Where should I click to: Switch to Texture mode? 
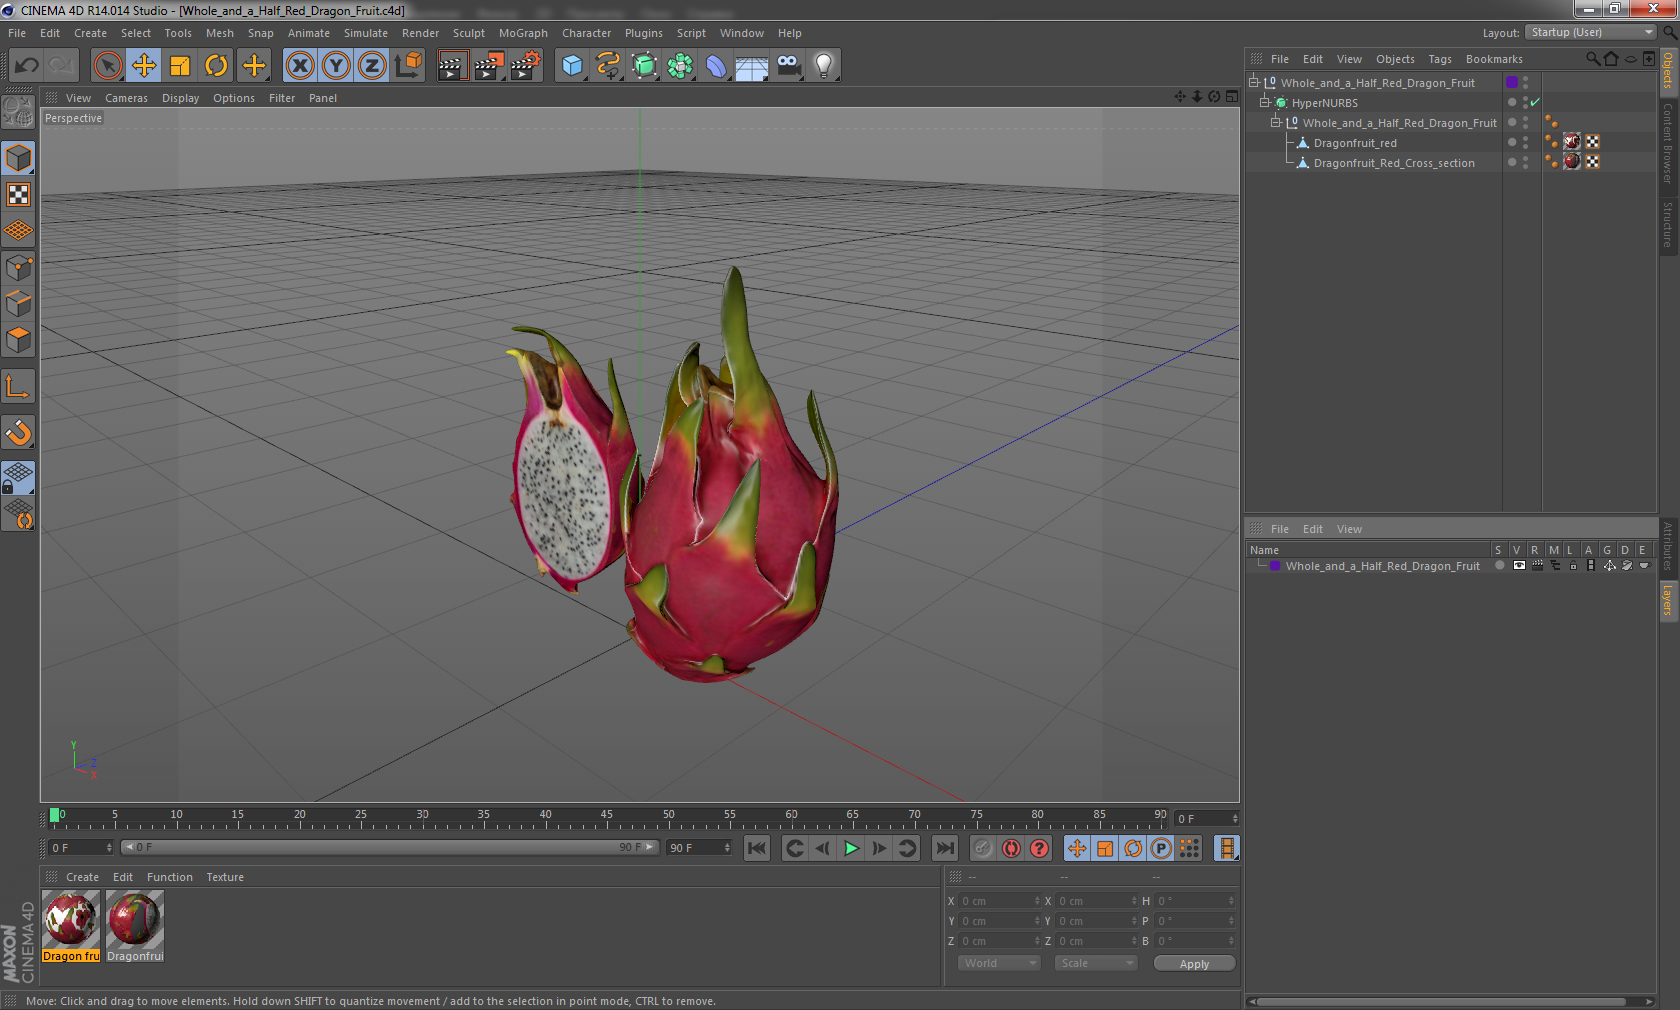click(18, 194)
